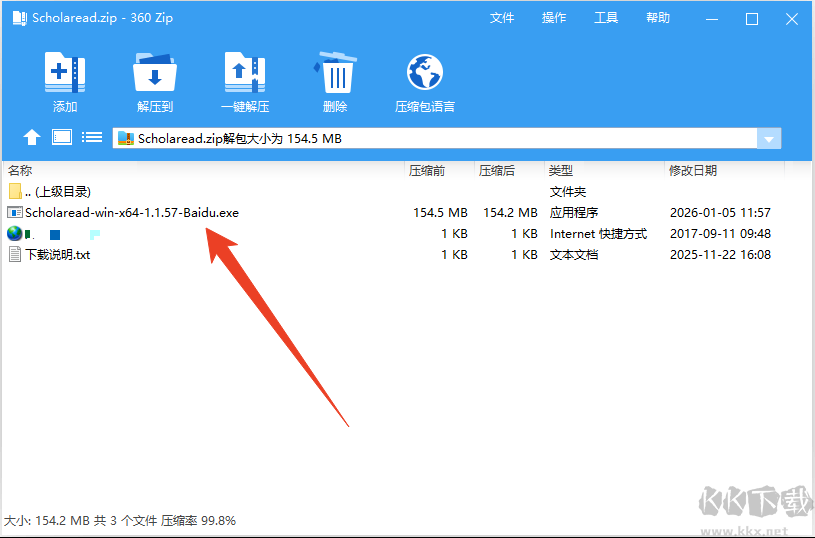Viewport: 815px width, 538px height.
Task: Click the Internet shortcut globe icon
Action: pyautogui.click(x=15, y=233)
